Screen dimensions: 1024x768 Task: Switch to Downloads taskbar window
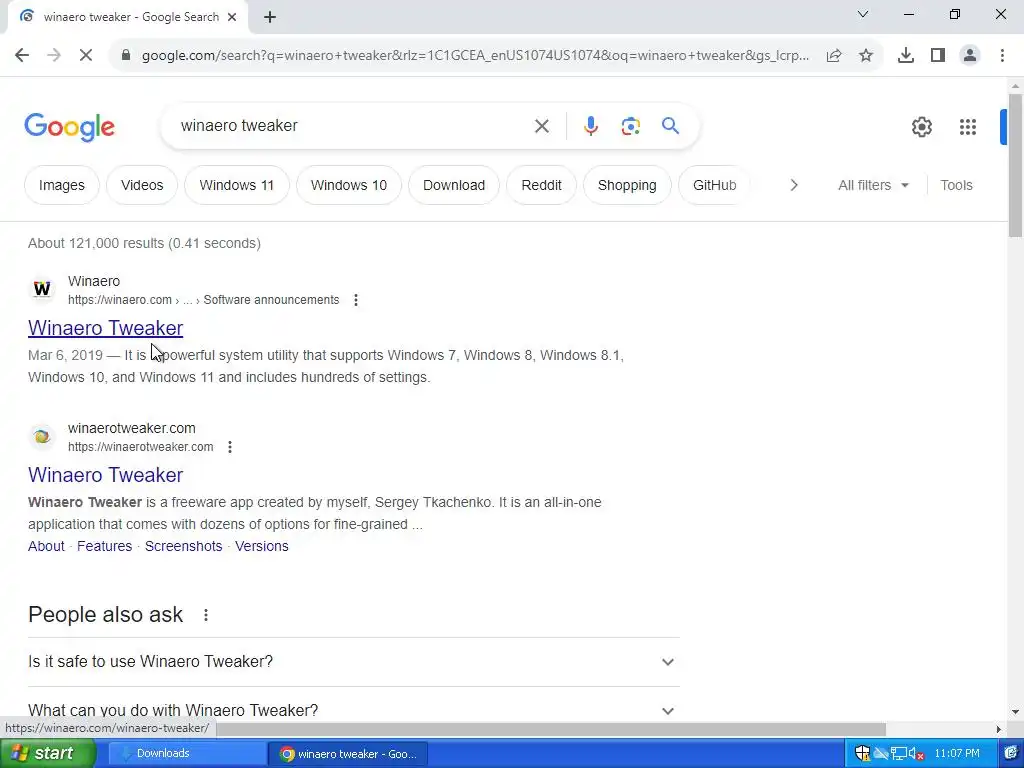coord(186,754)
